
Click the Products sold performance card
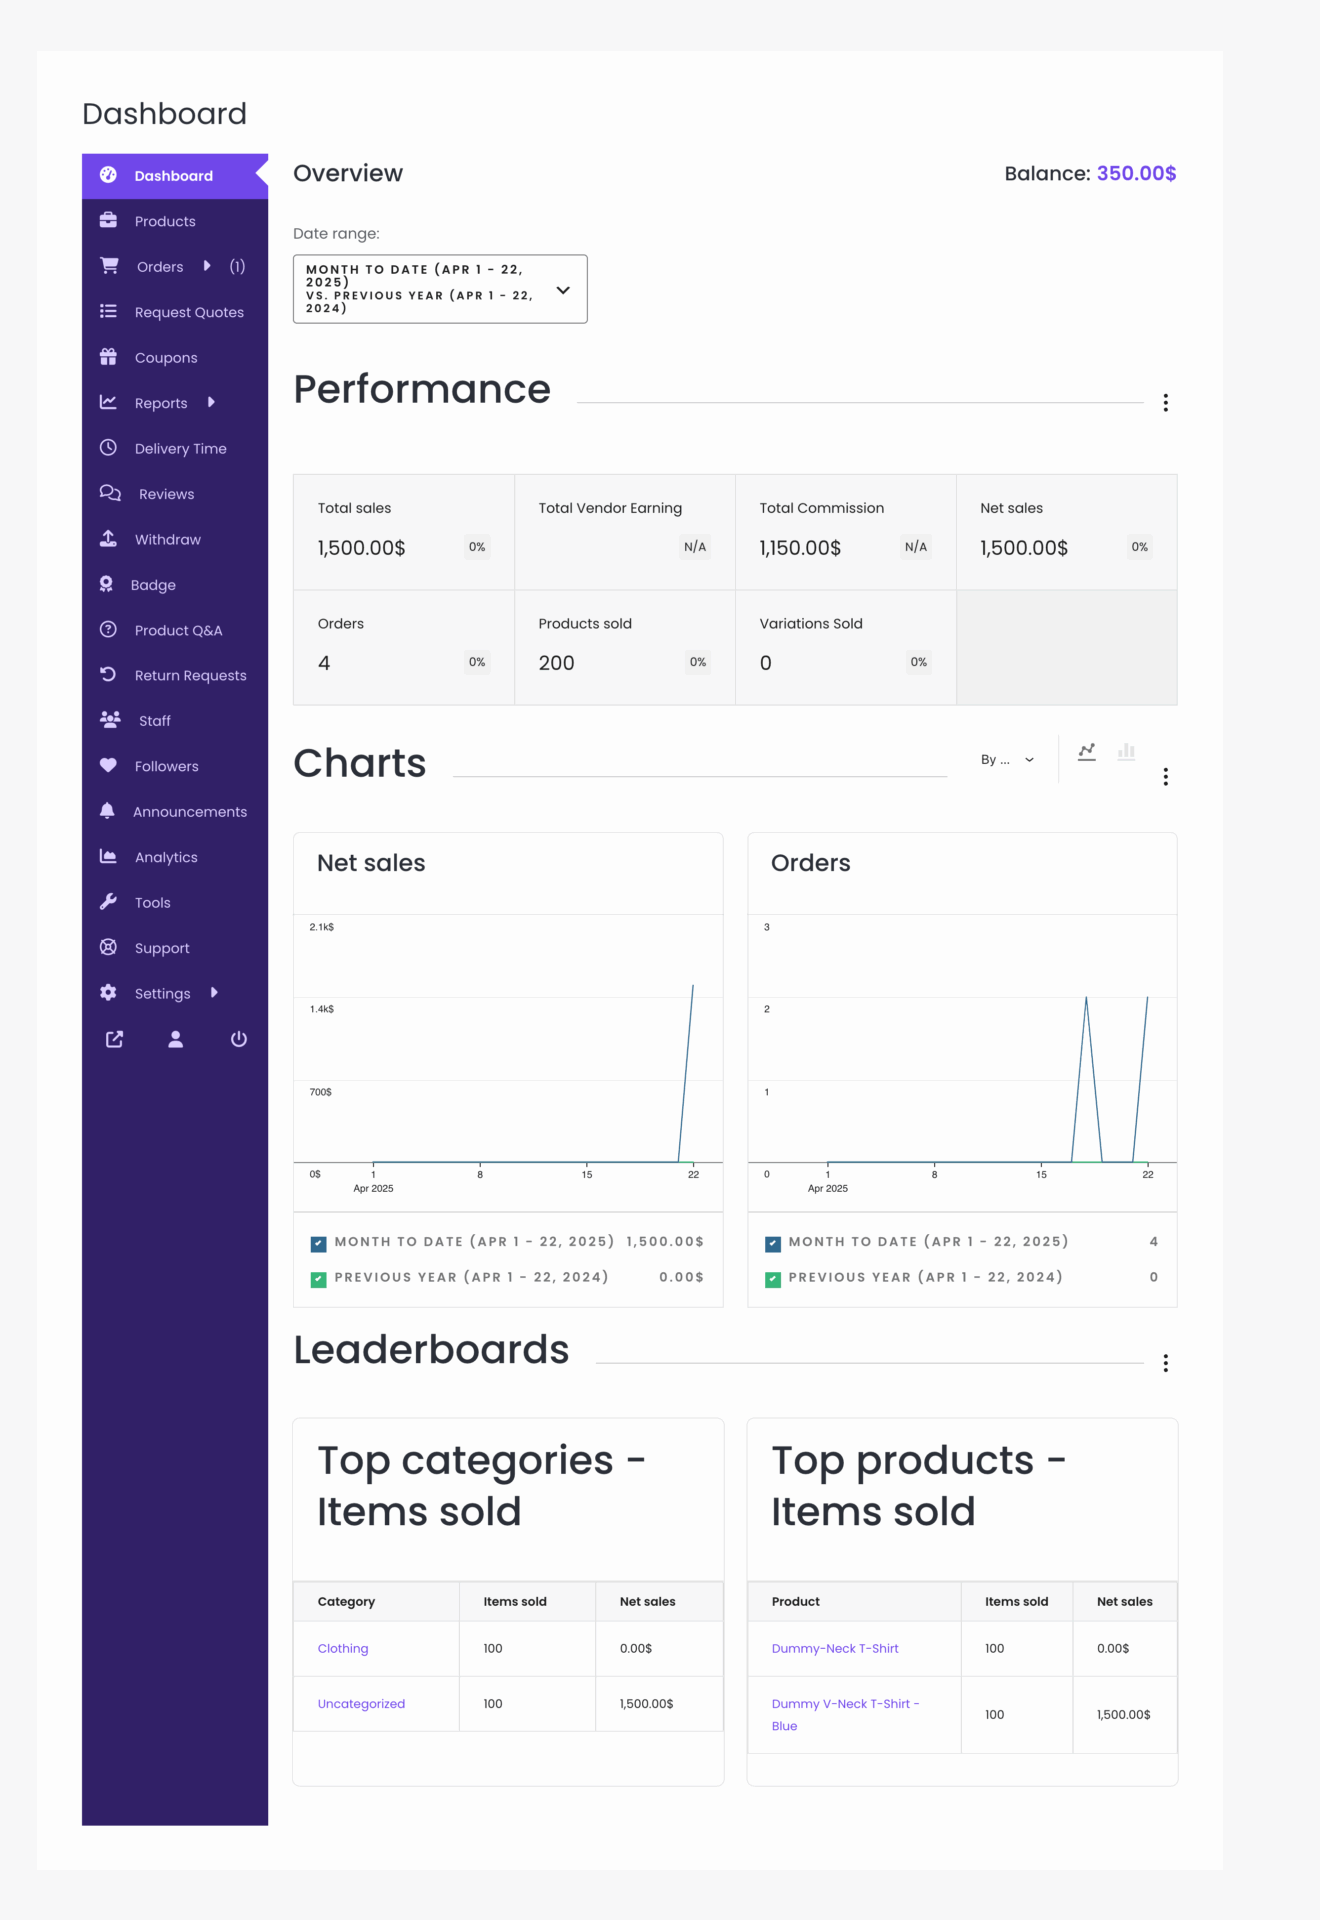coord(625,648)
